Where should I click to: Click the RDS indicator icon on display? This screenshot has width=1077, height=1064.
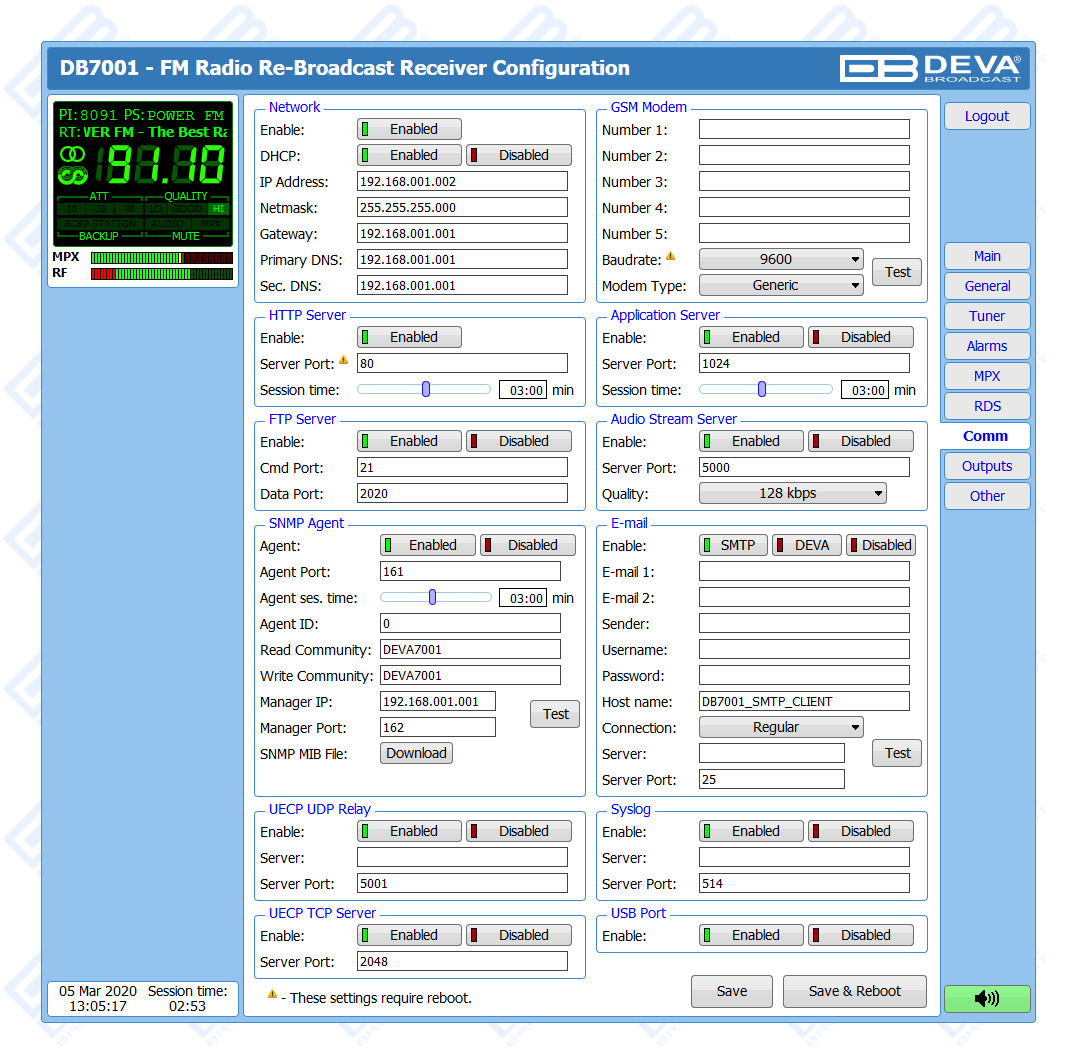(x=72, y=176)
